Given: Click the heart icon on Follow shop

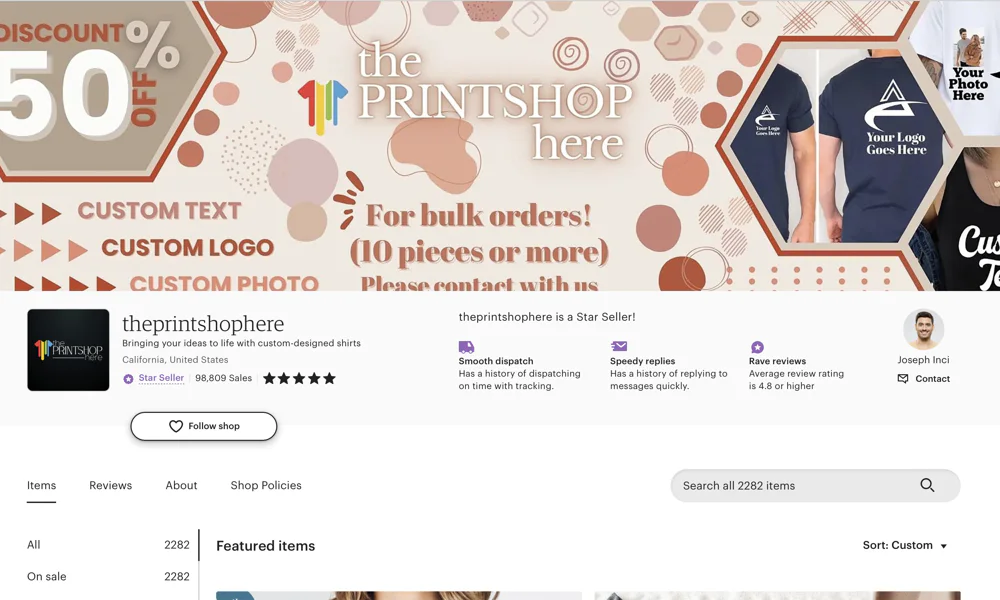Looking at the screenshot, I should 175,426.
